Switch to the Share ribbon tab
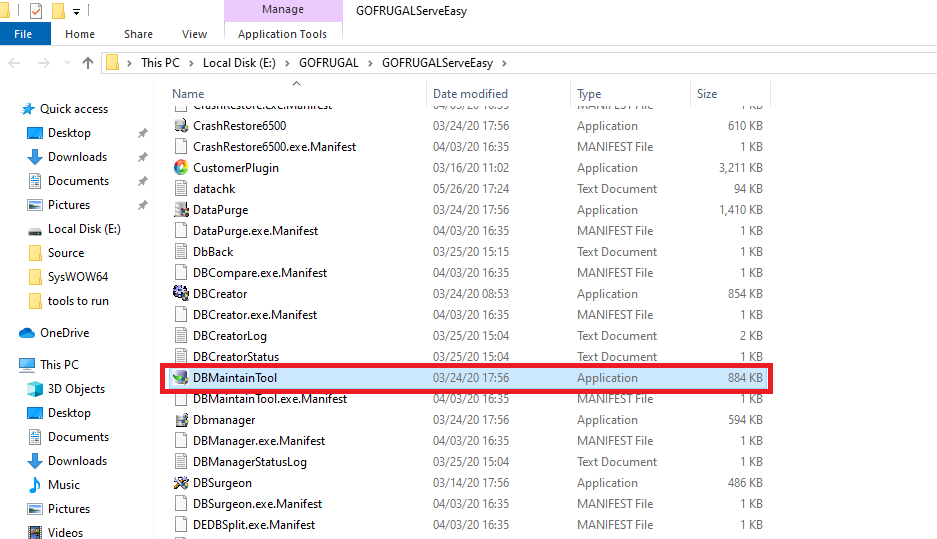This screenshot has width=937, height=539. tap(139, 34)
